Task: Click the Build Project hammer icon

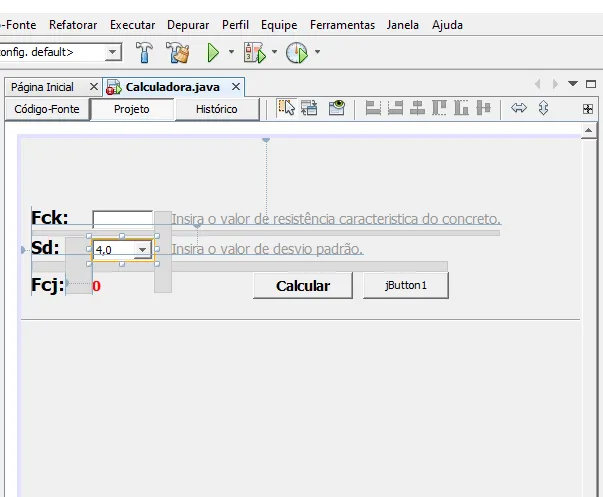Action: [x=144, y=52]
